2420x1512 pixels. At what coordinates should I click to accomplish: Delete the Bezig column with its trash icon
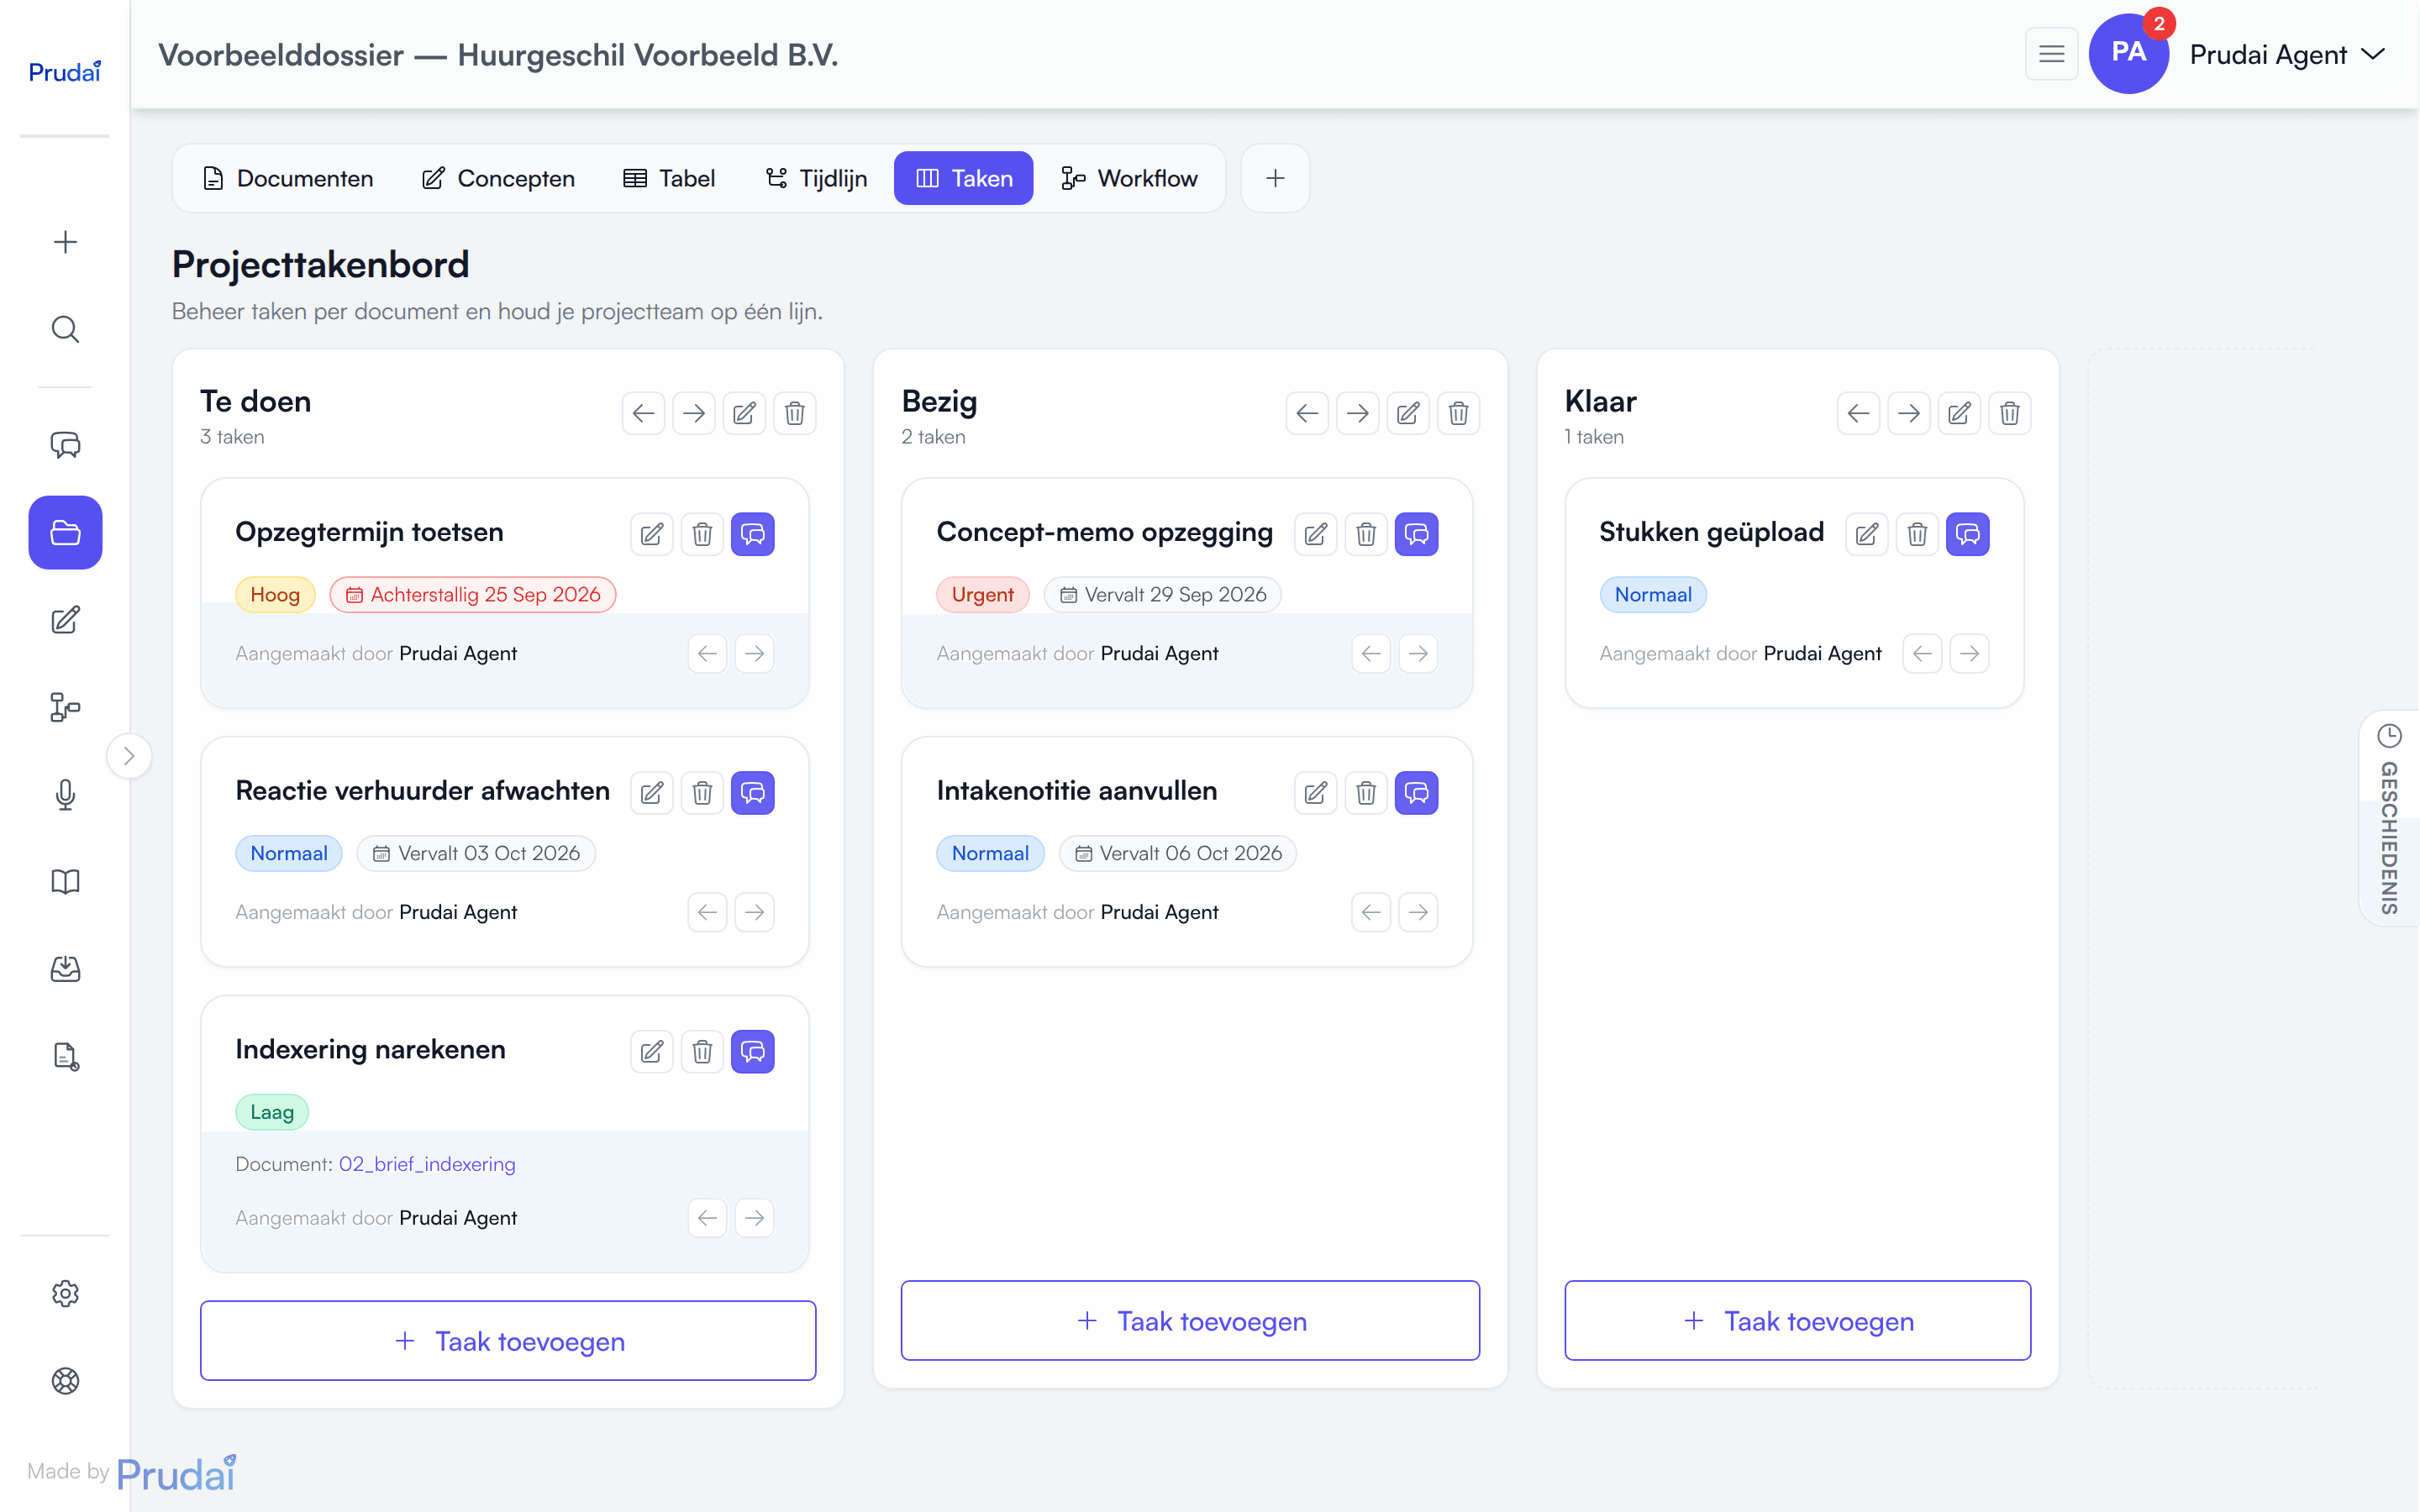pyautogui.click(x=1458, y=413)
